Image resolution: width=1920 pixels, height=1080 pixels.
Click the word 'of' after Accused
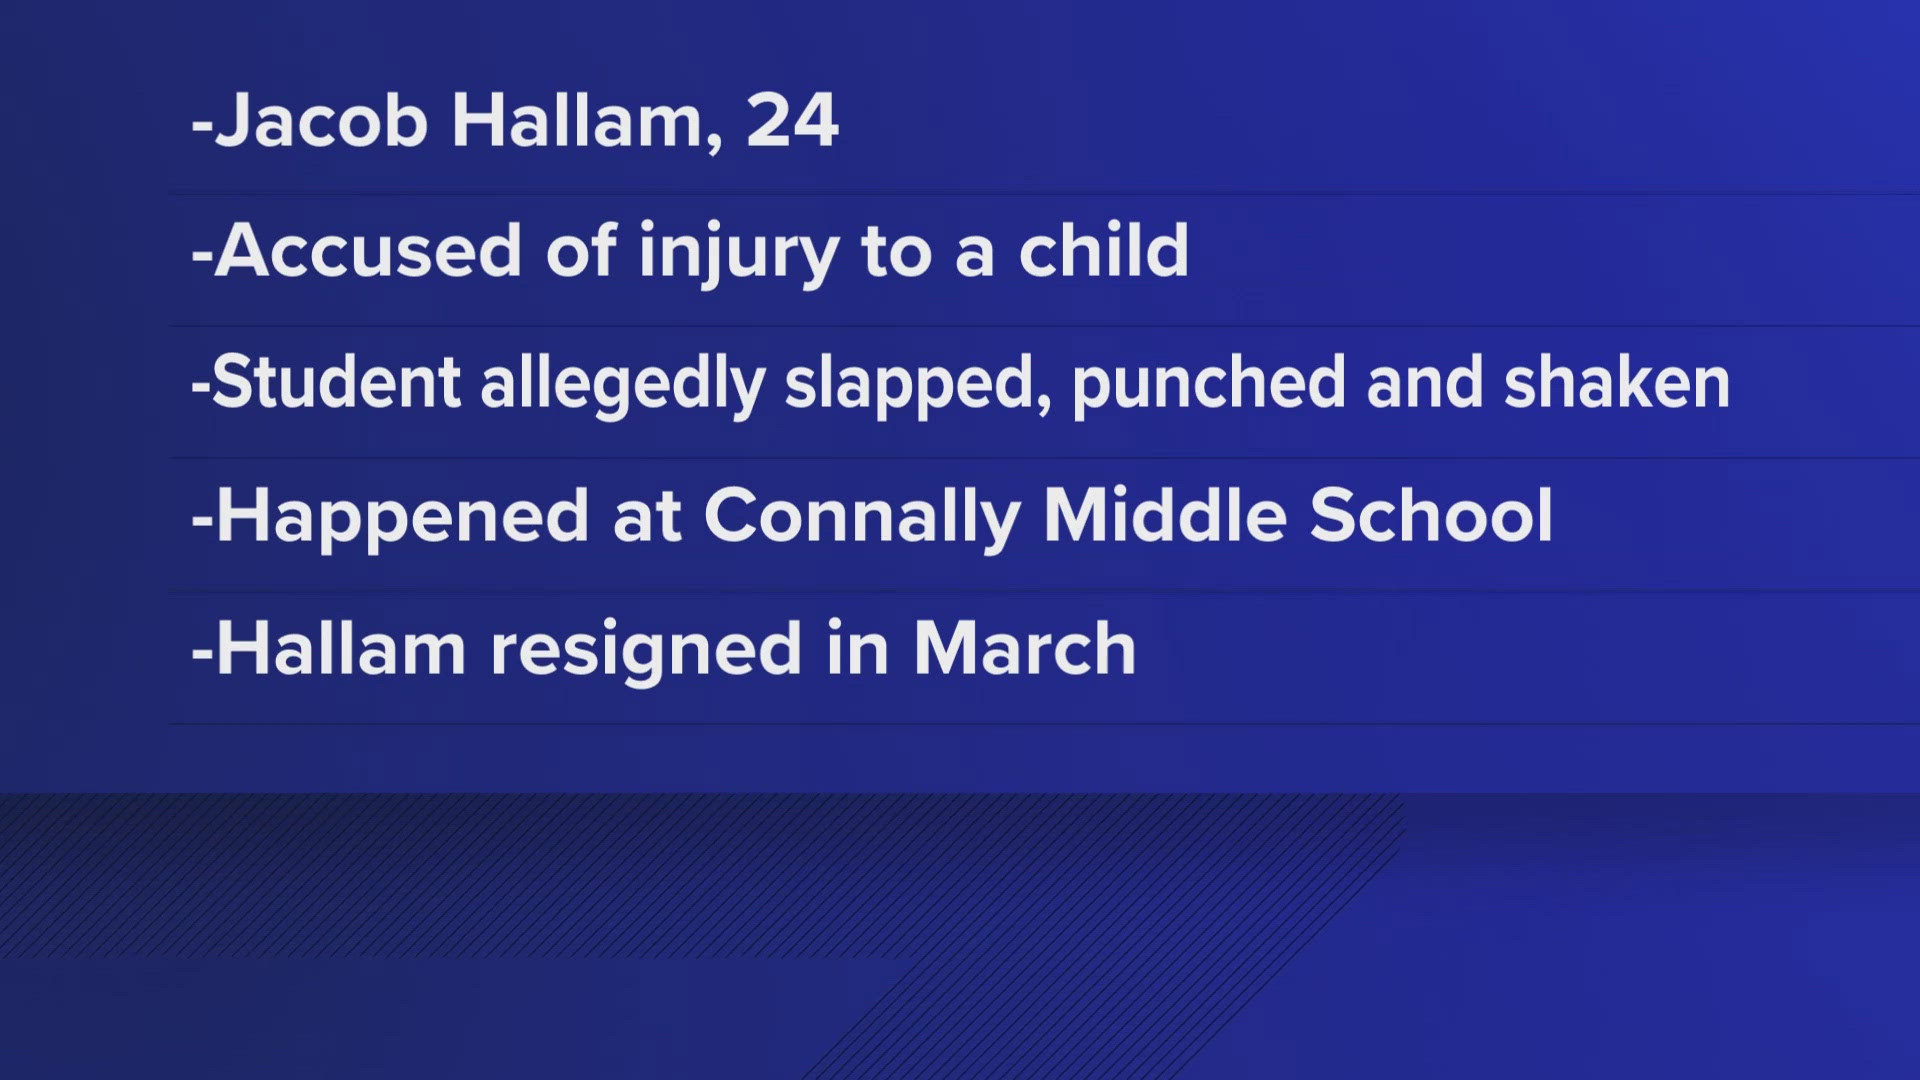click(580, 250)
